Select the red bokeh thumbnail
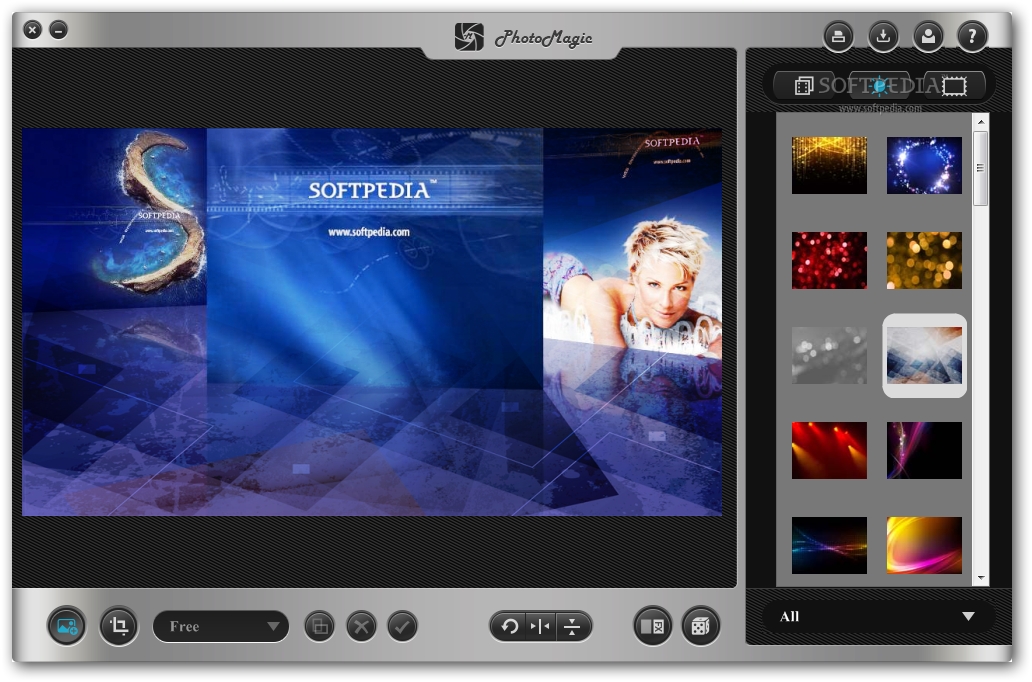Screen dimensions: 1032x682 click(829, 260)
